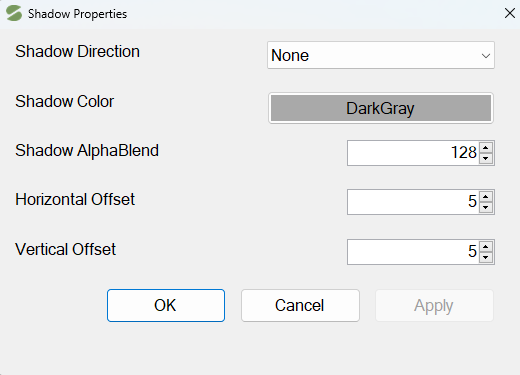Open the Shadow Direction dropdown
This screenshot has height=375, width=520.
point(381,55)
